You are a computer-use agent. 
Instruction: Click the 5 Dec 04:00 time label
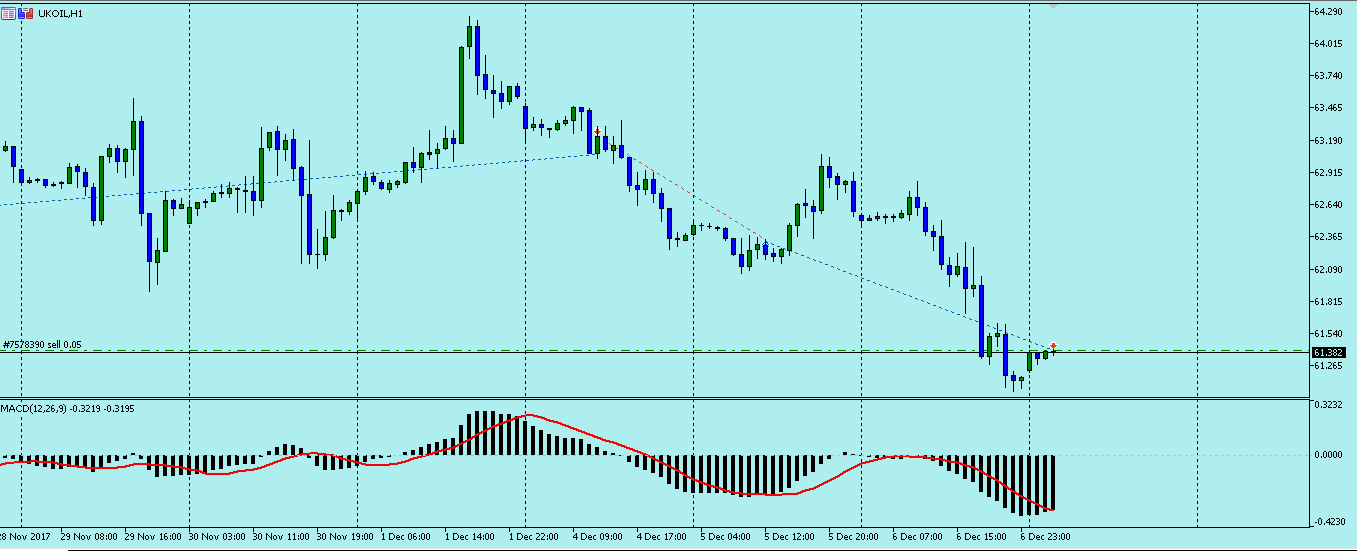pos(727,537)
